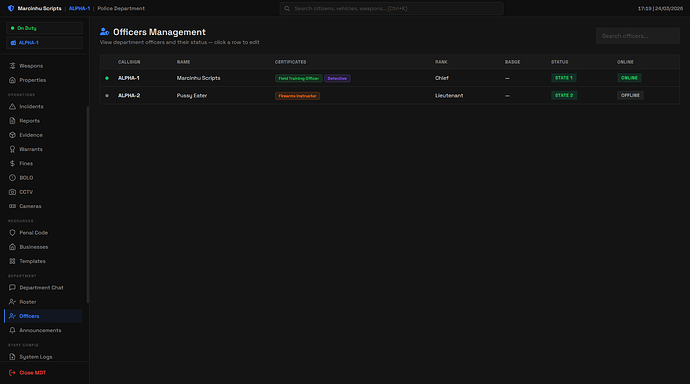690x384 pixels.
Task: Click the BADGE column header
Action: click(512, 62)
